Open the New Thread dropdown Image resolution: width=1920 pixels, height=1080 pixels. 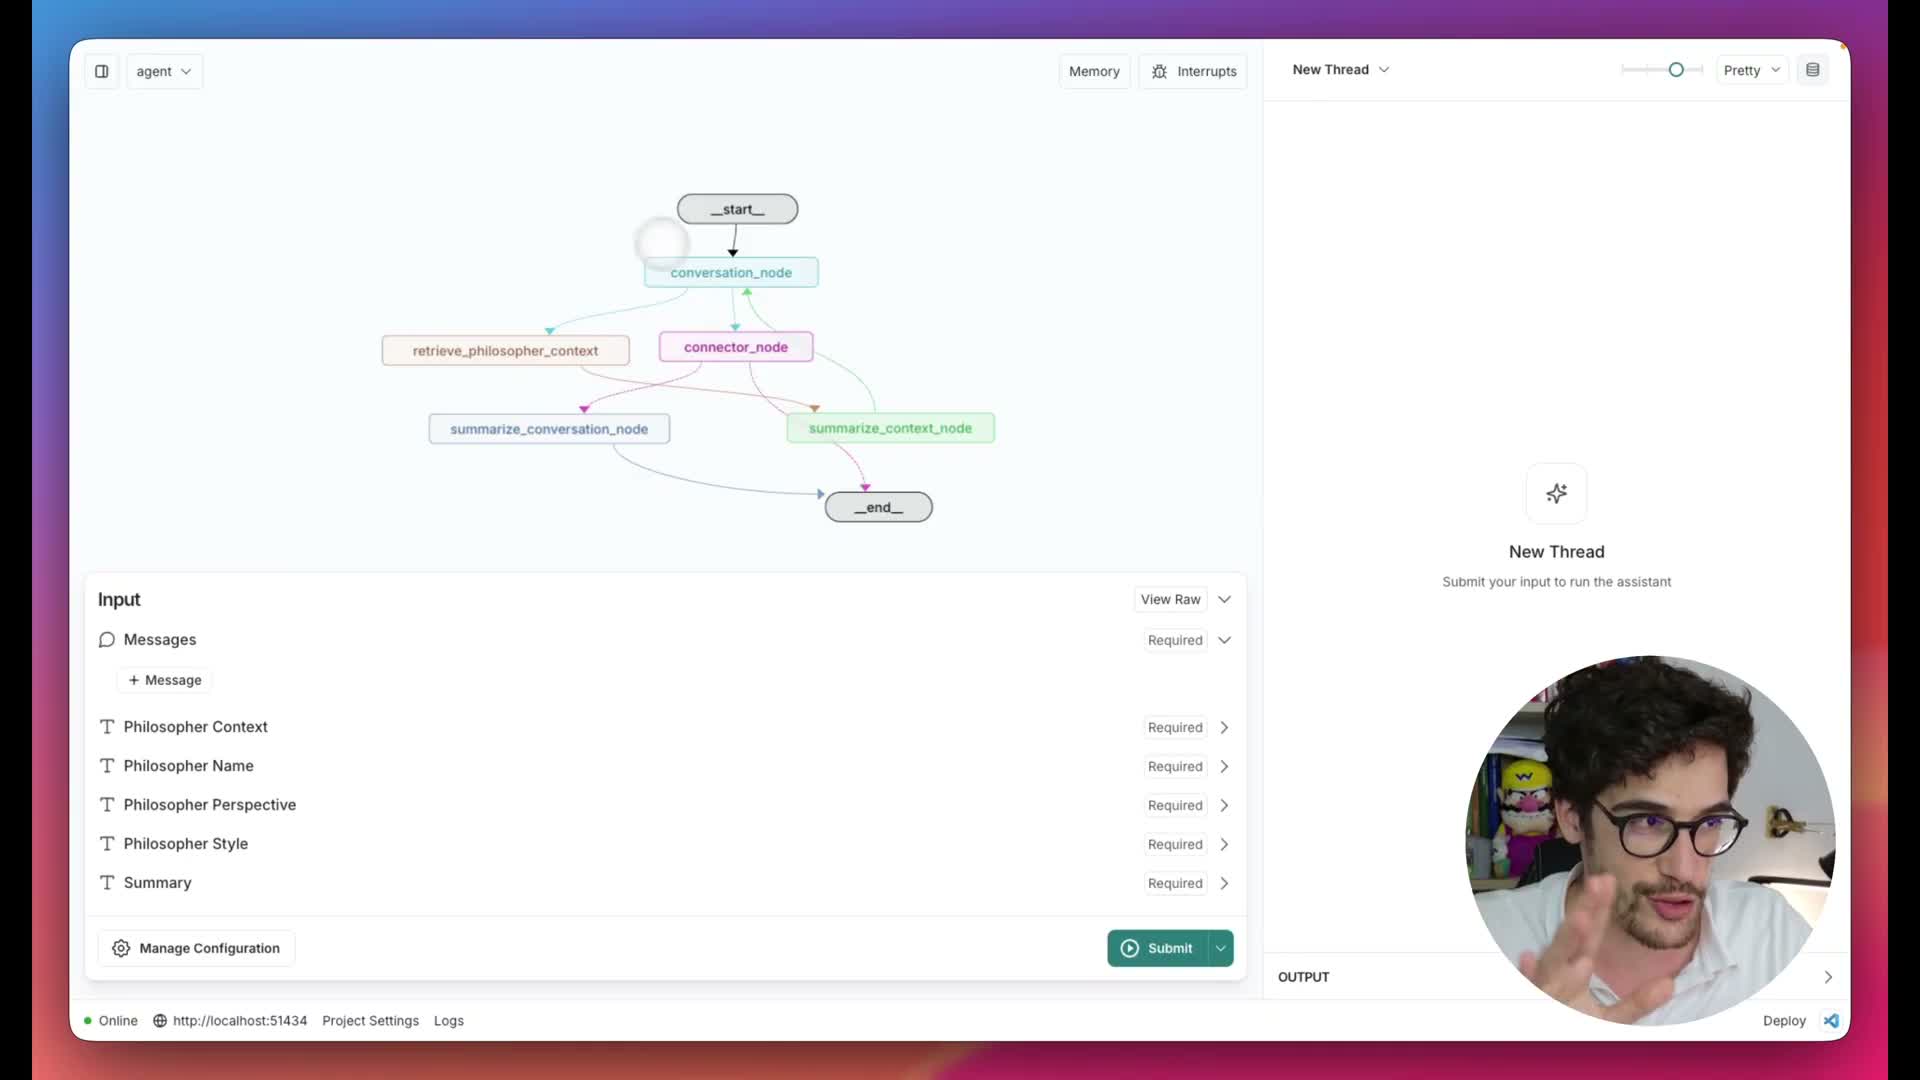1340,70
